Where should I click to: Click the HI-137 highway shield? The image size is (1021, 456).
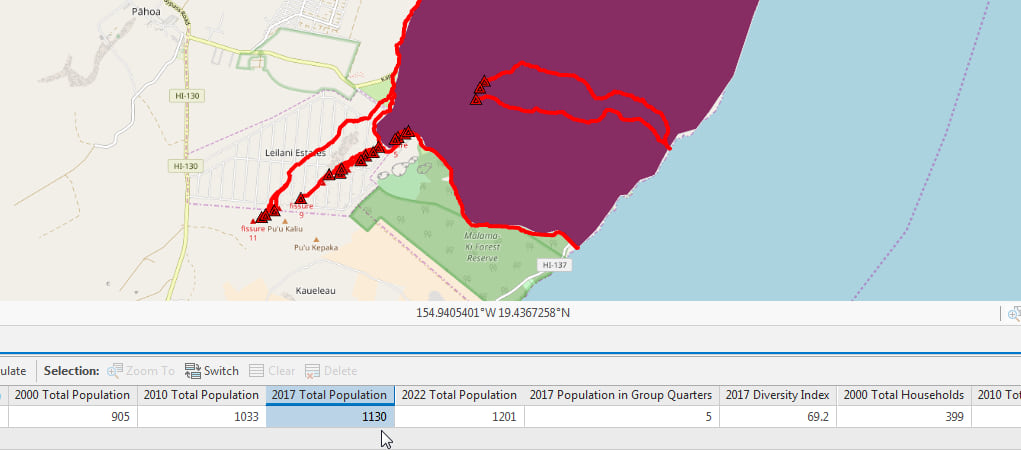click(555, 265)
